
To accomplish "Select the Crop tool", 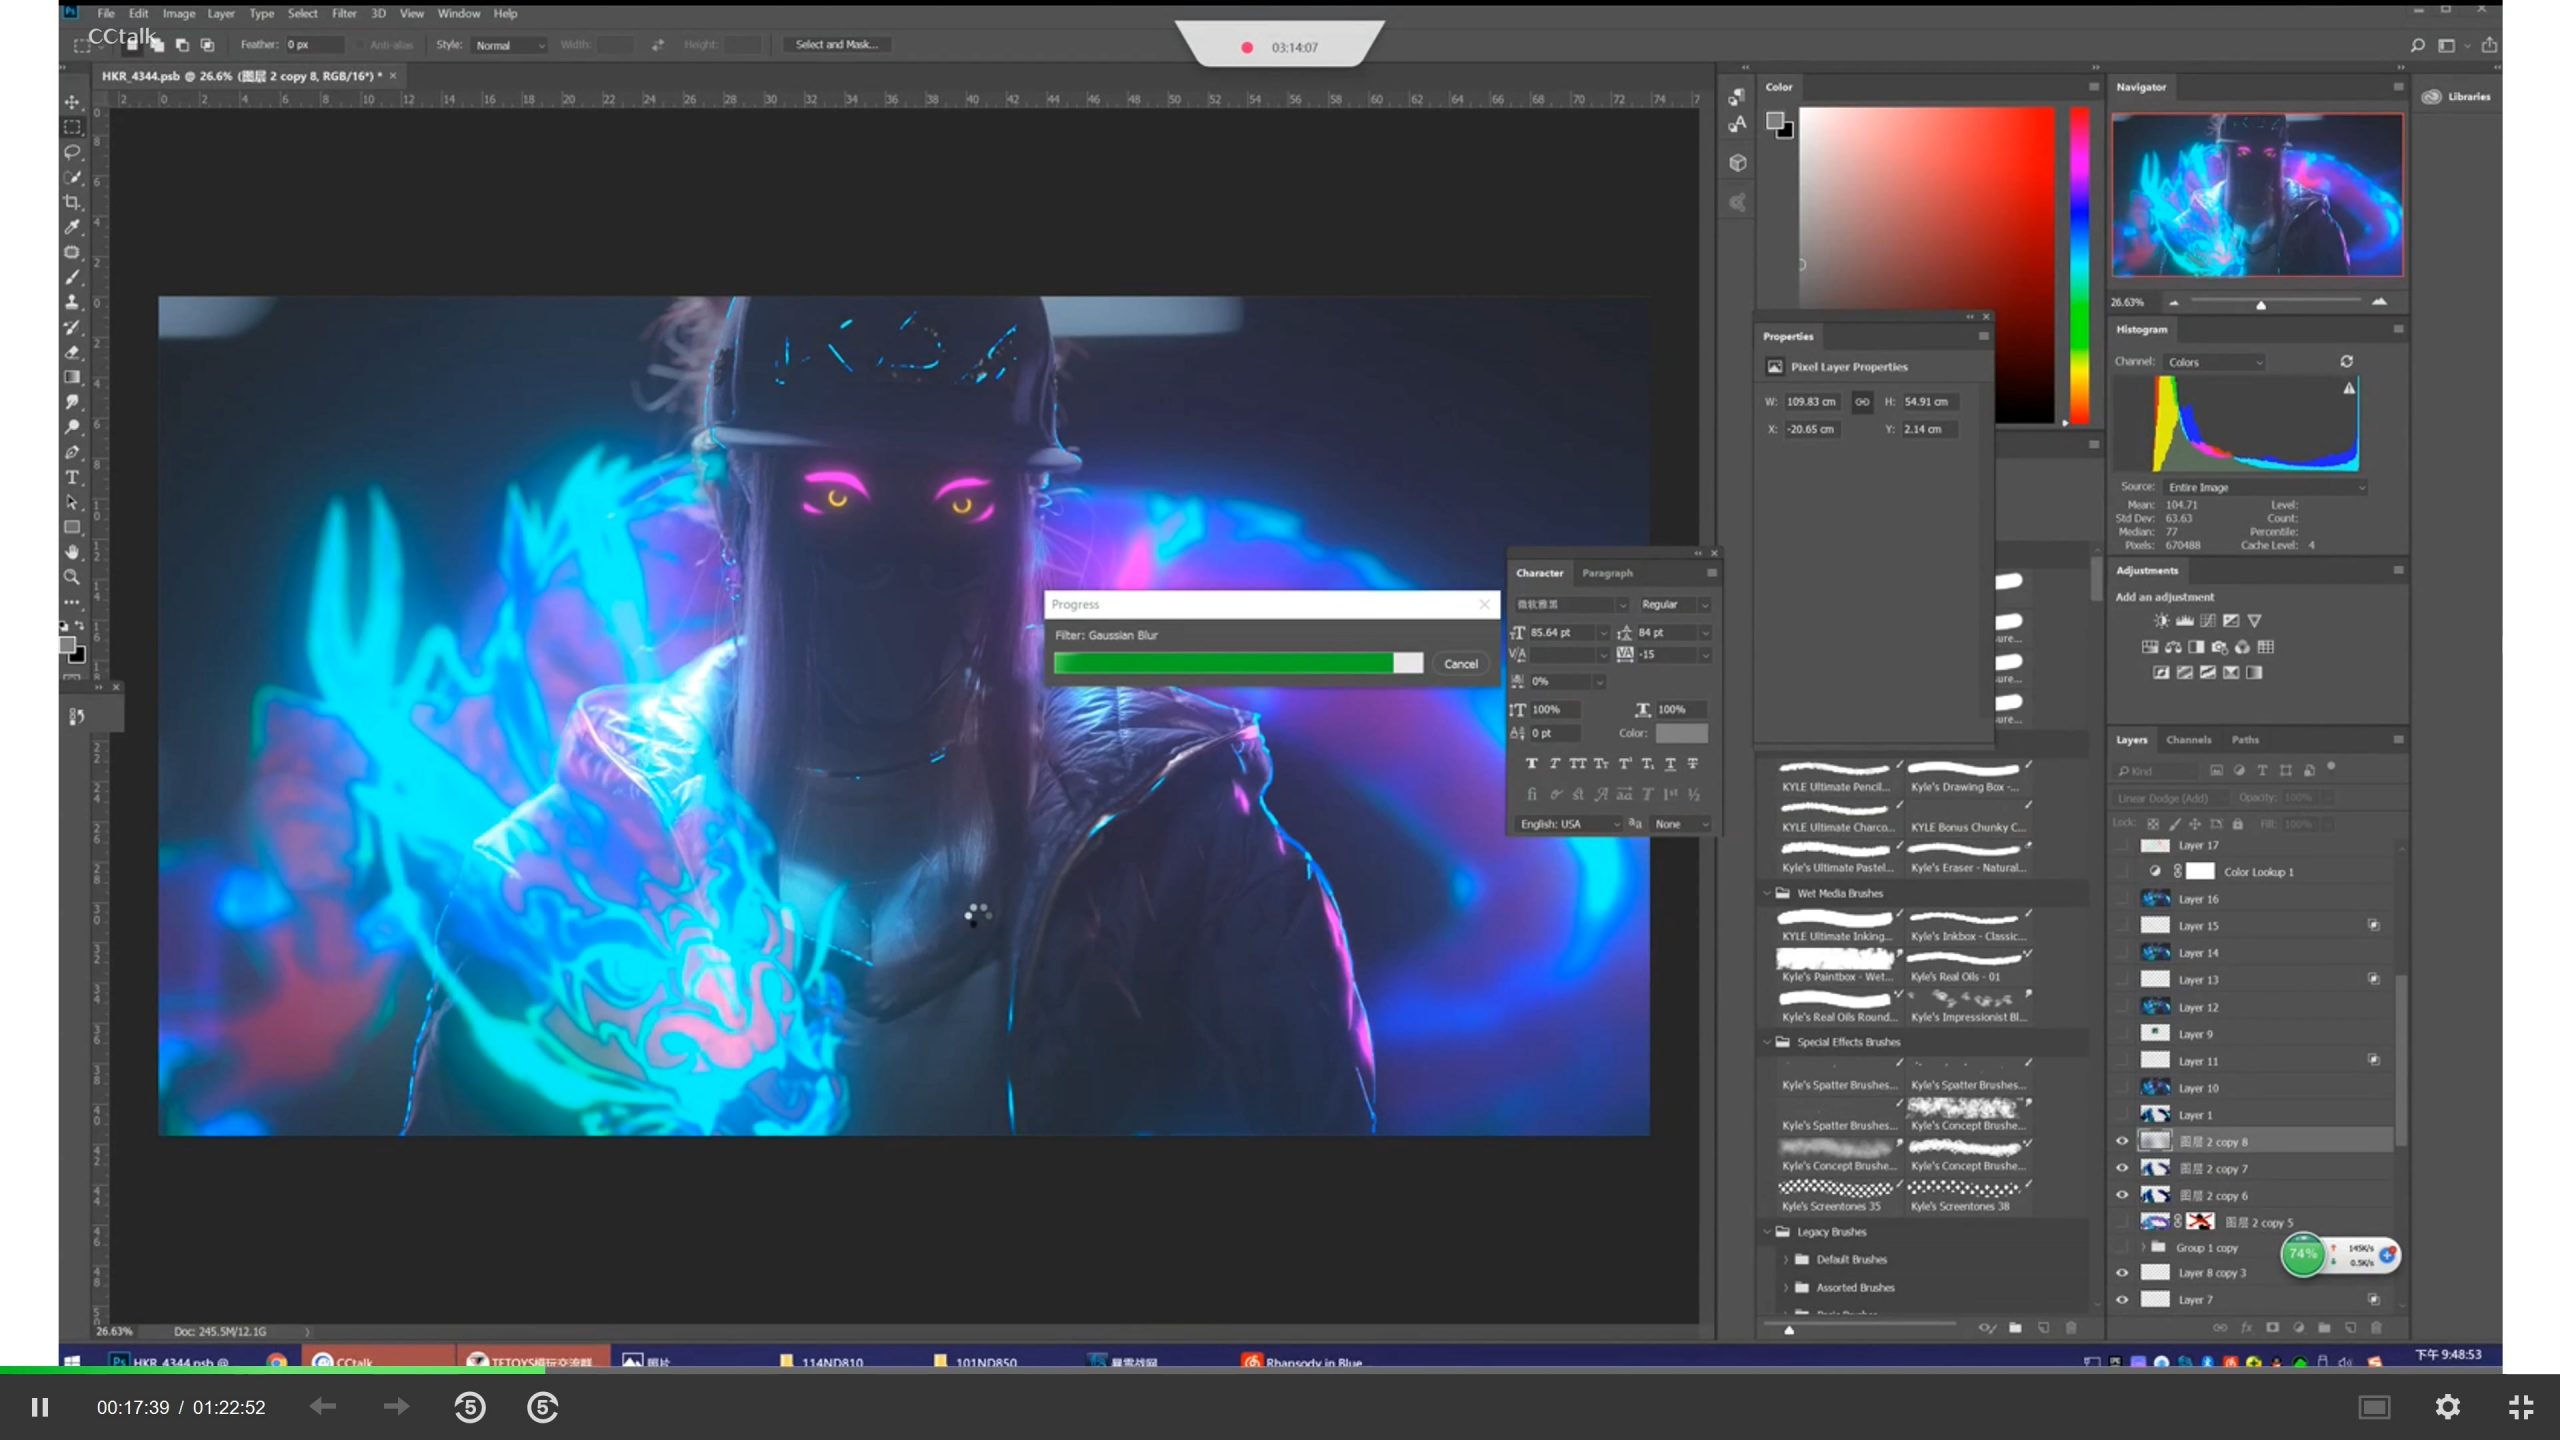I will [x=72, y=203].
